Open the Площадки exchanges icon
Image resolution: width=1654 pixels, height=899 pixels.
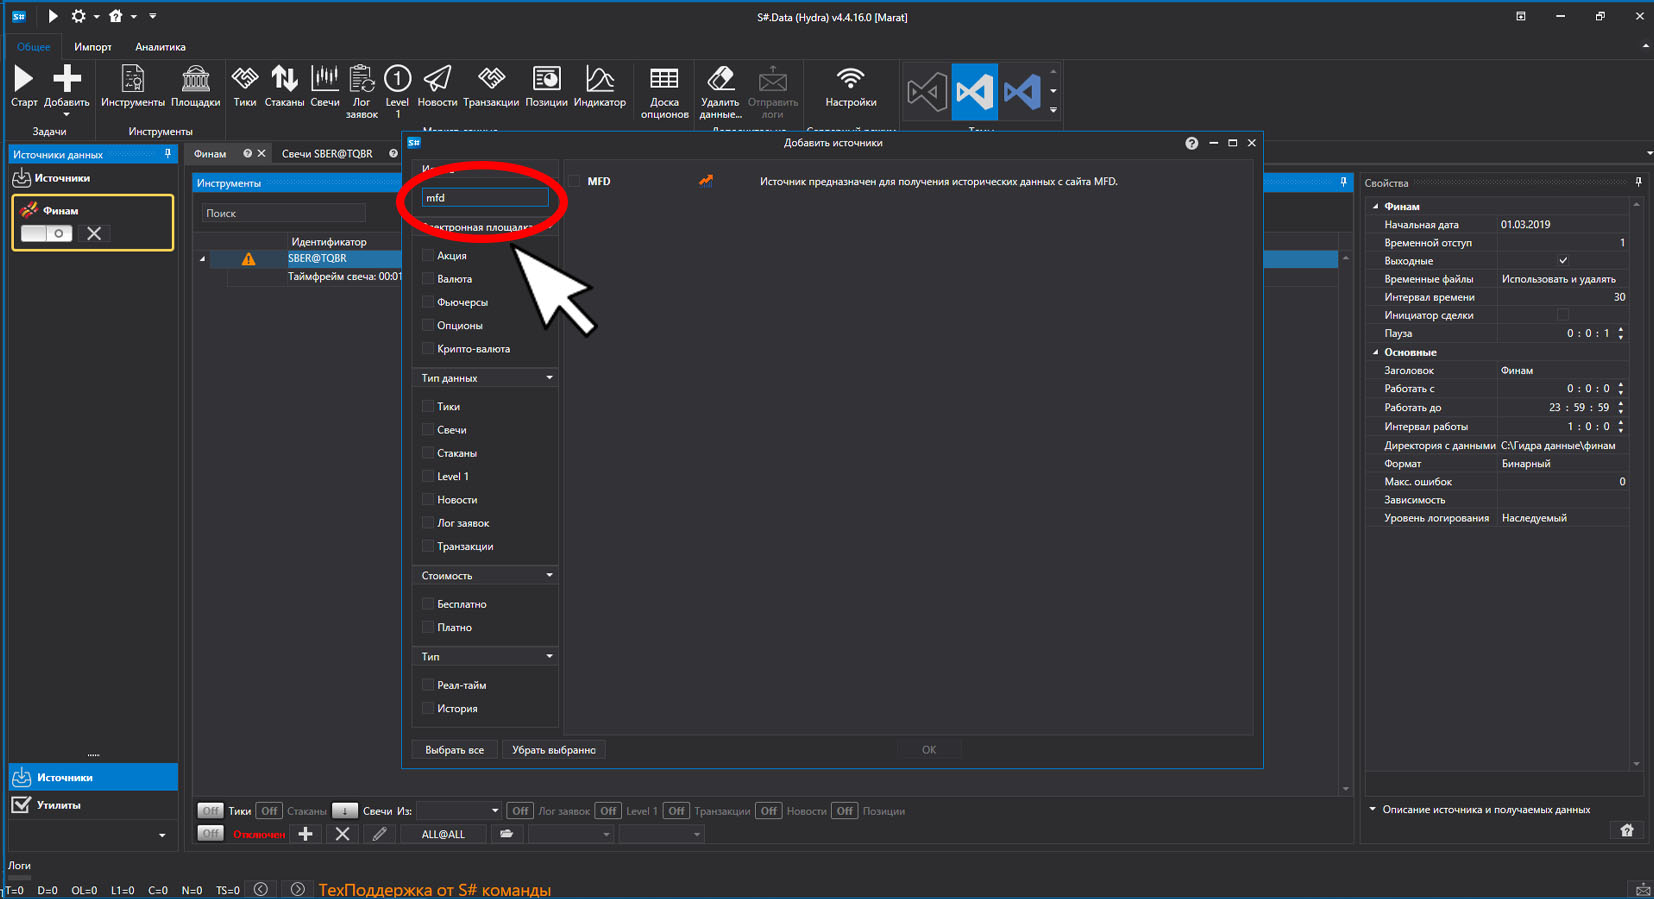click(x=195, y=86)
